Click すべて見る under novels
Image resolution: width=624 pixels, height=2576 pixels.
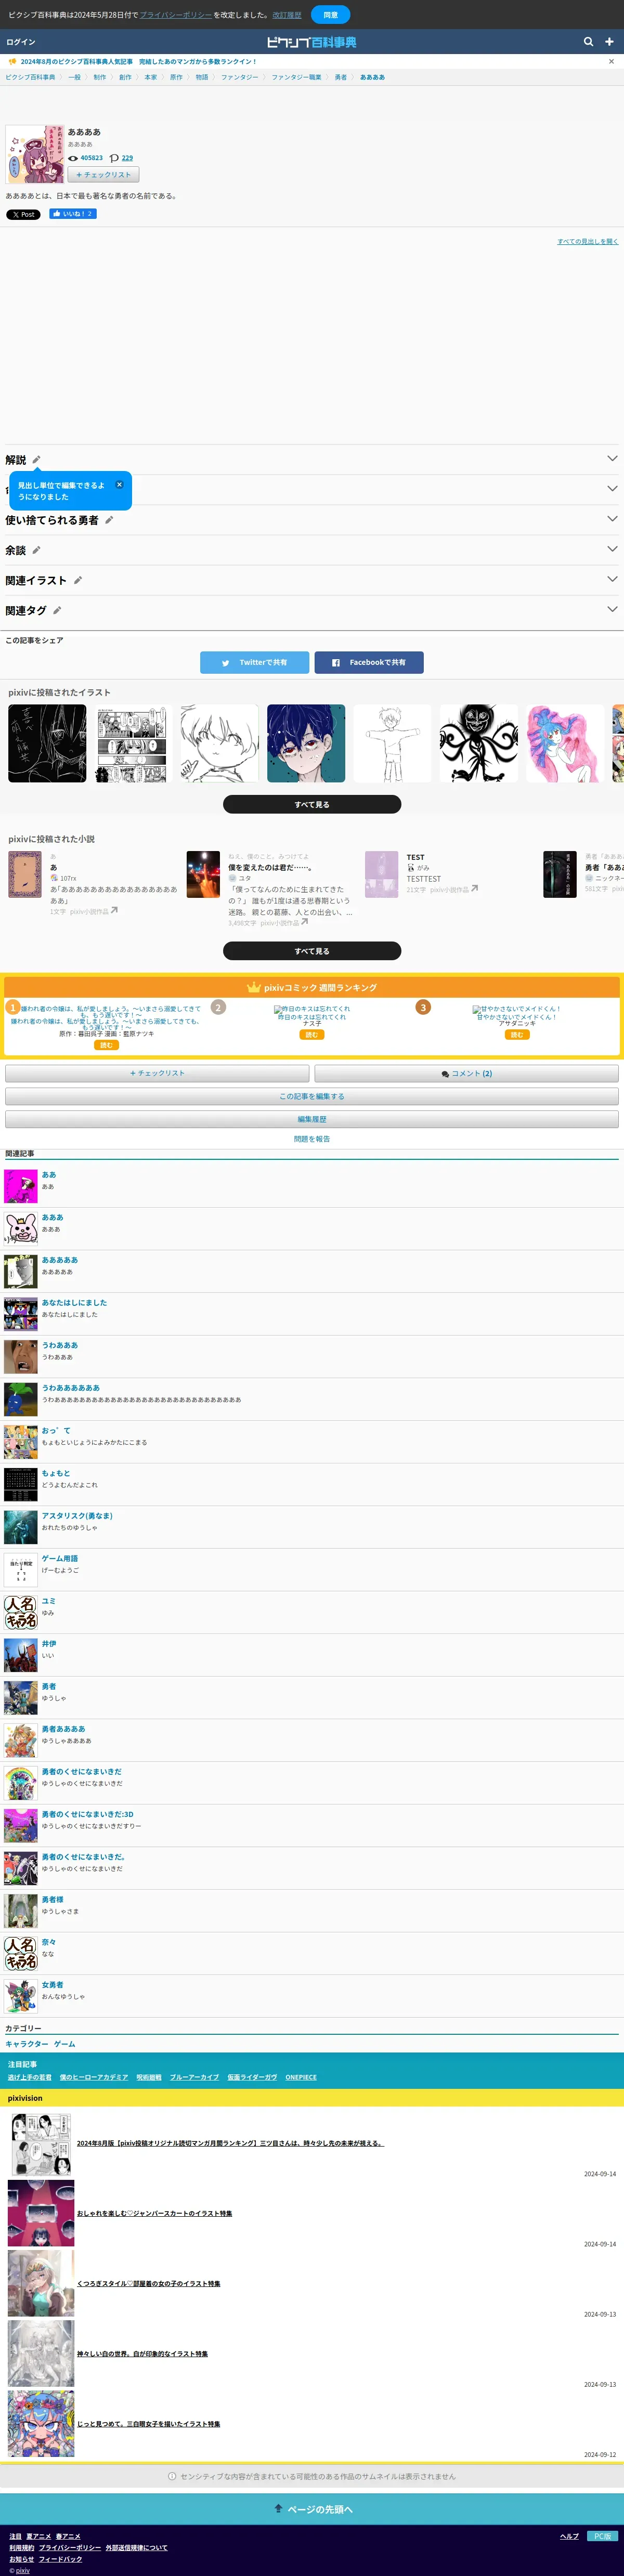tap(312, 951)
